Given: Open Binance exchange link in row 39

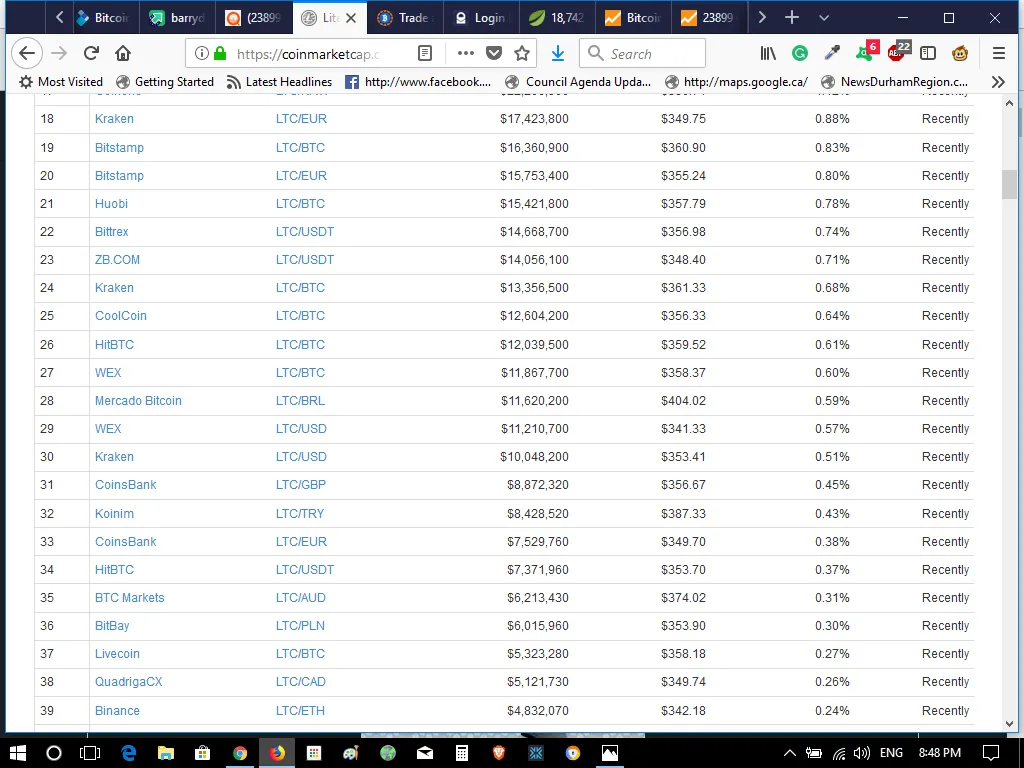Looking at the screenshot, I should point(118,711).
